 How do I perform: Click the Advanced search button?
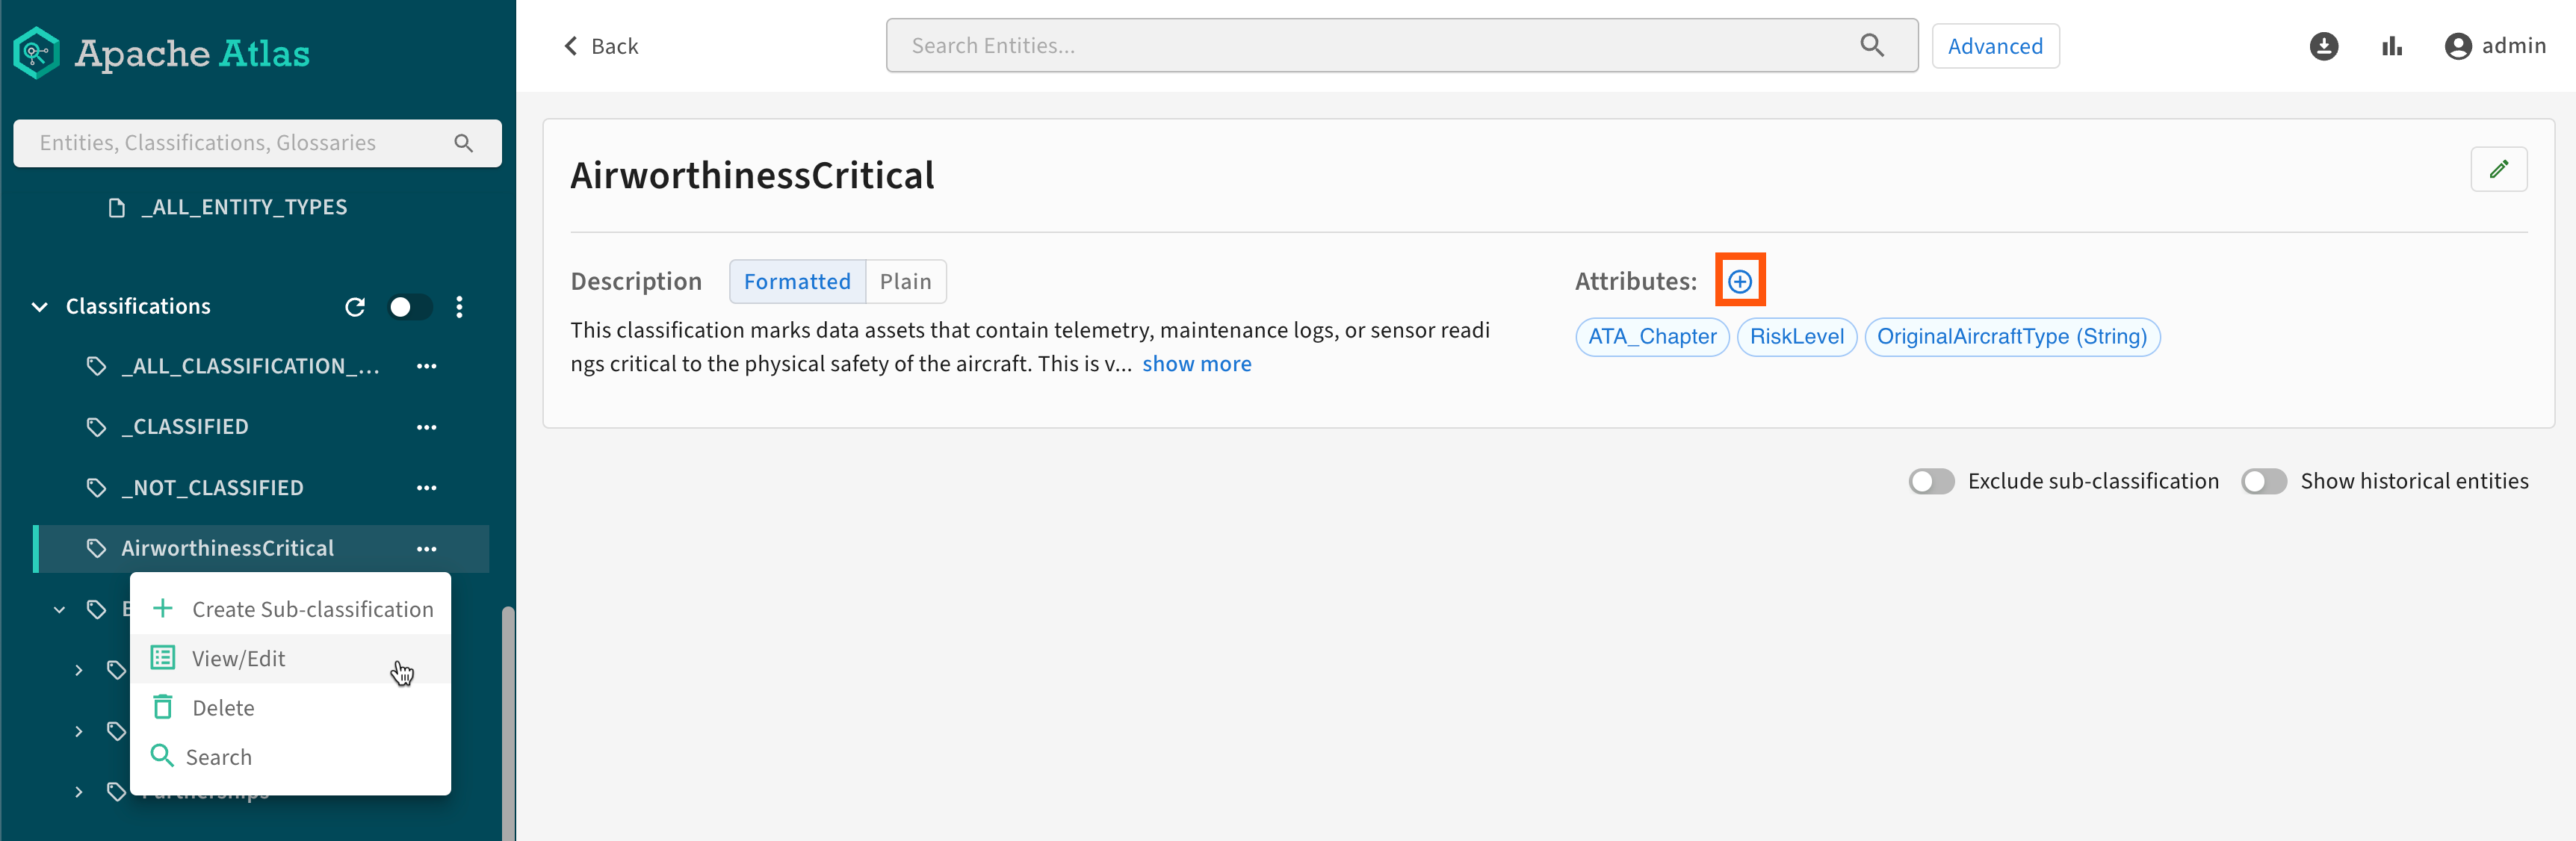[x=1994, y=46]
